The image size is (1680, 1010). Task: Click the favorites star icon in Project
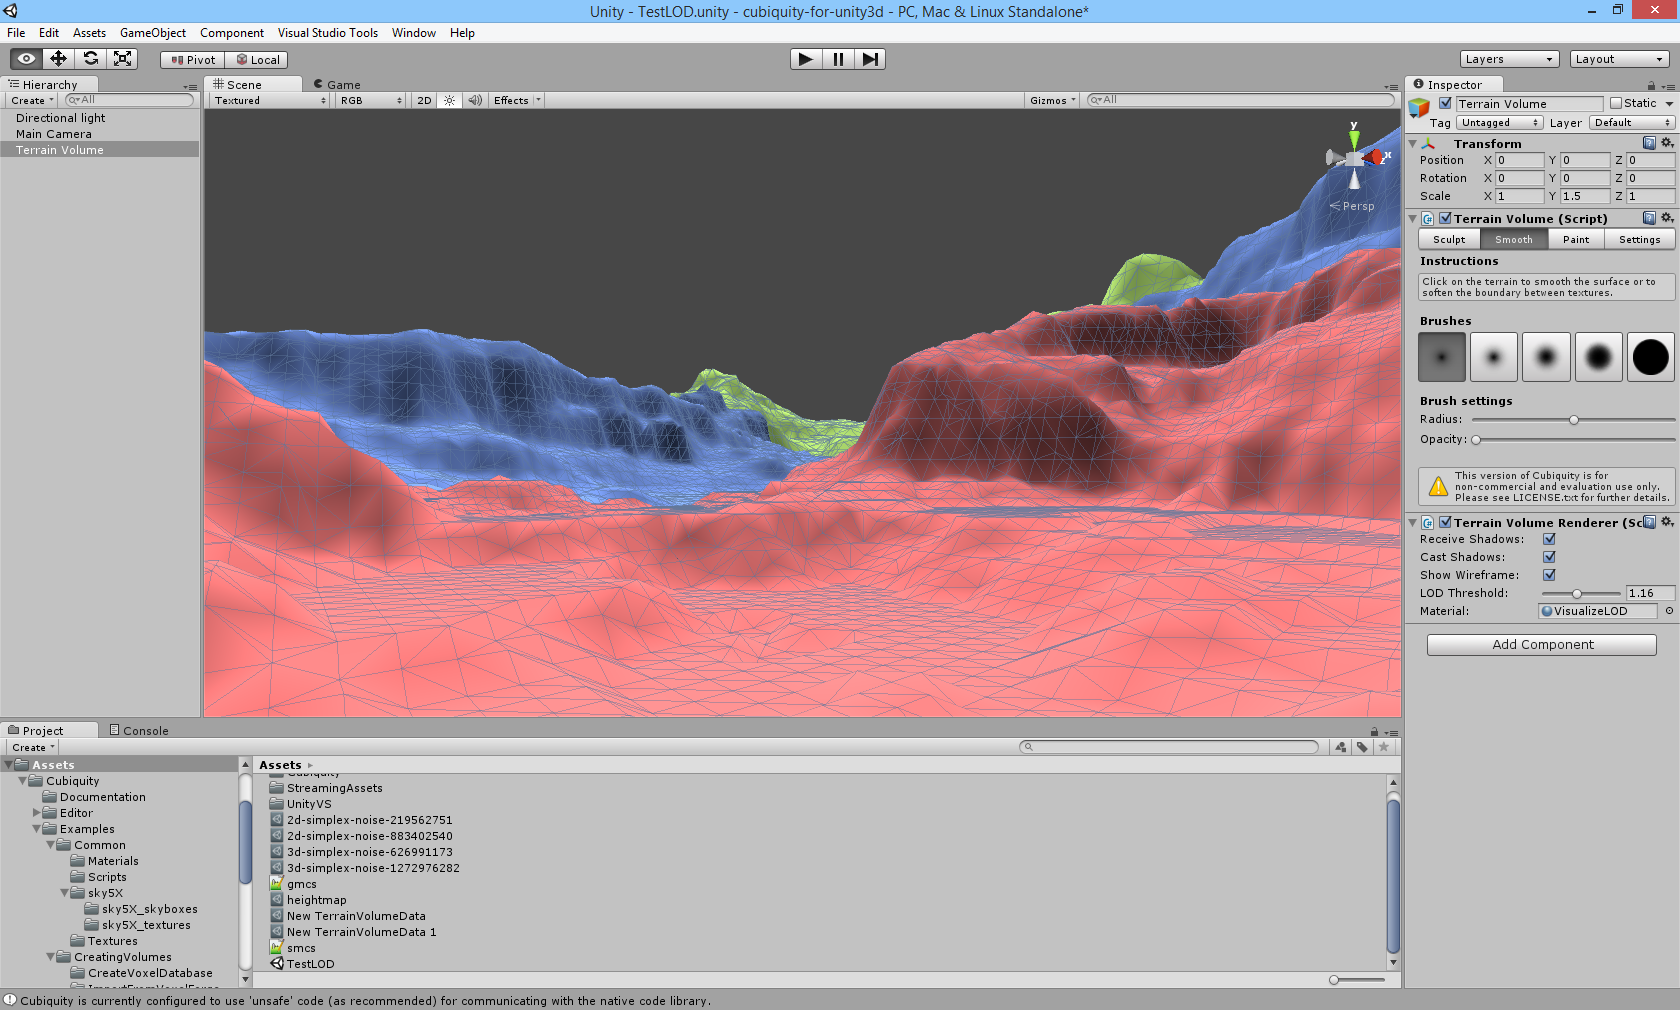pos(1384,747)
